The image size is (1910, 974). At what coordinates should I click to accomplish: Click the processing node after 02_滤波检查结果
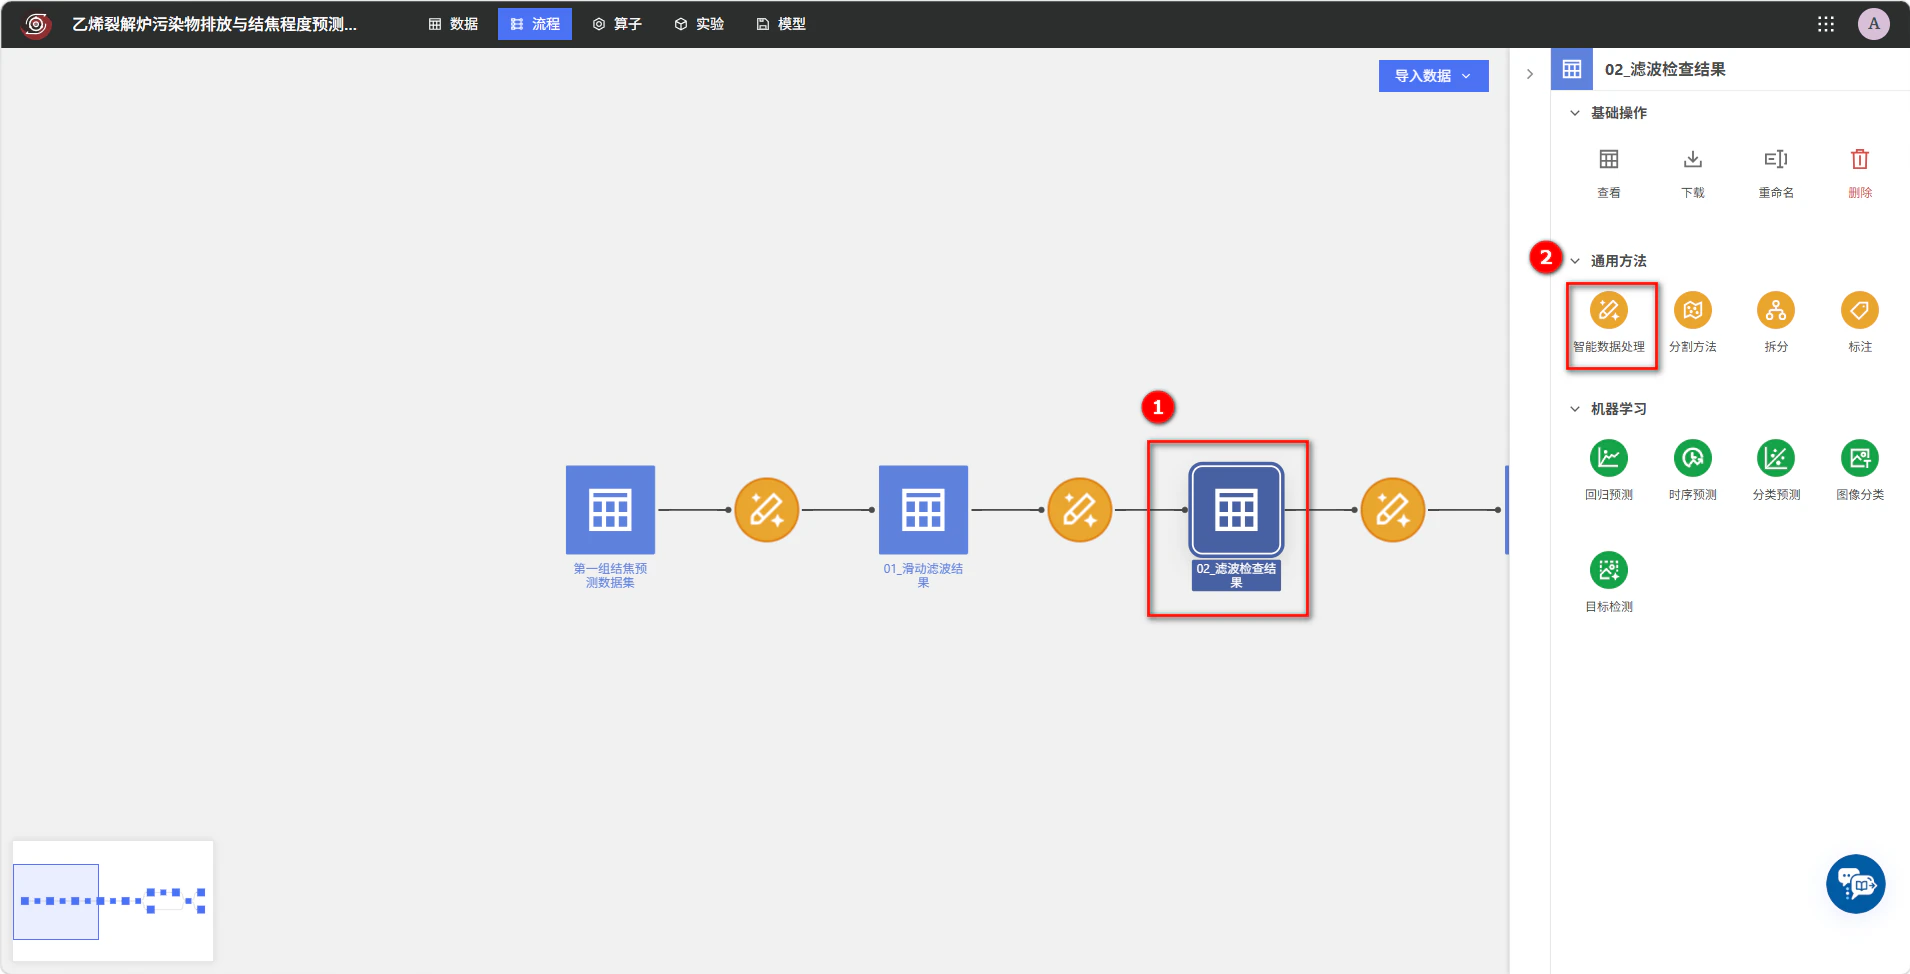1393,510
